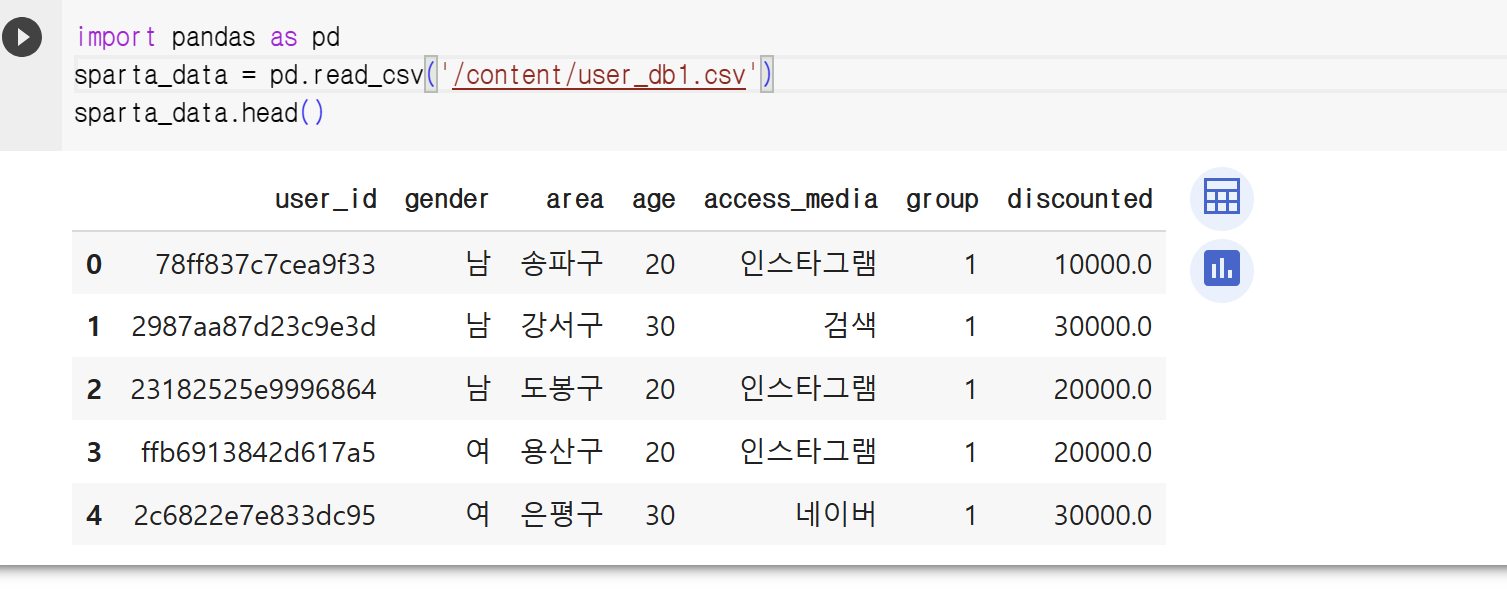1507x605 pixels.
Task: Click discounted 20000.0 in row 2
Action: coord(1103,390)
